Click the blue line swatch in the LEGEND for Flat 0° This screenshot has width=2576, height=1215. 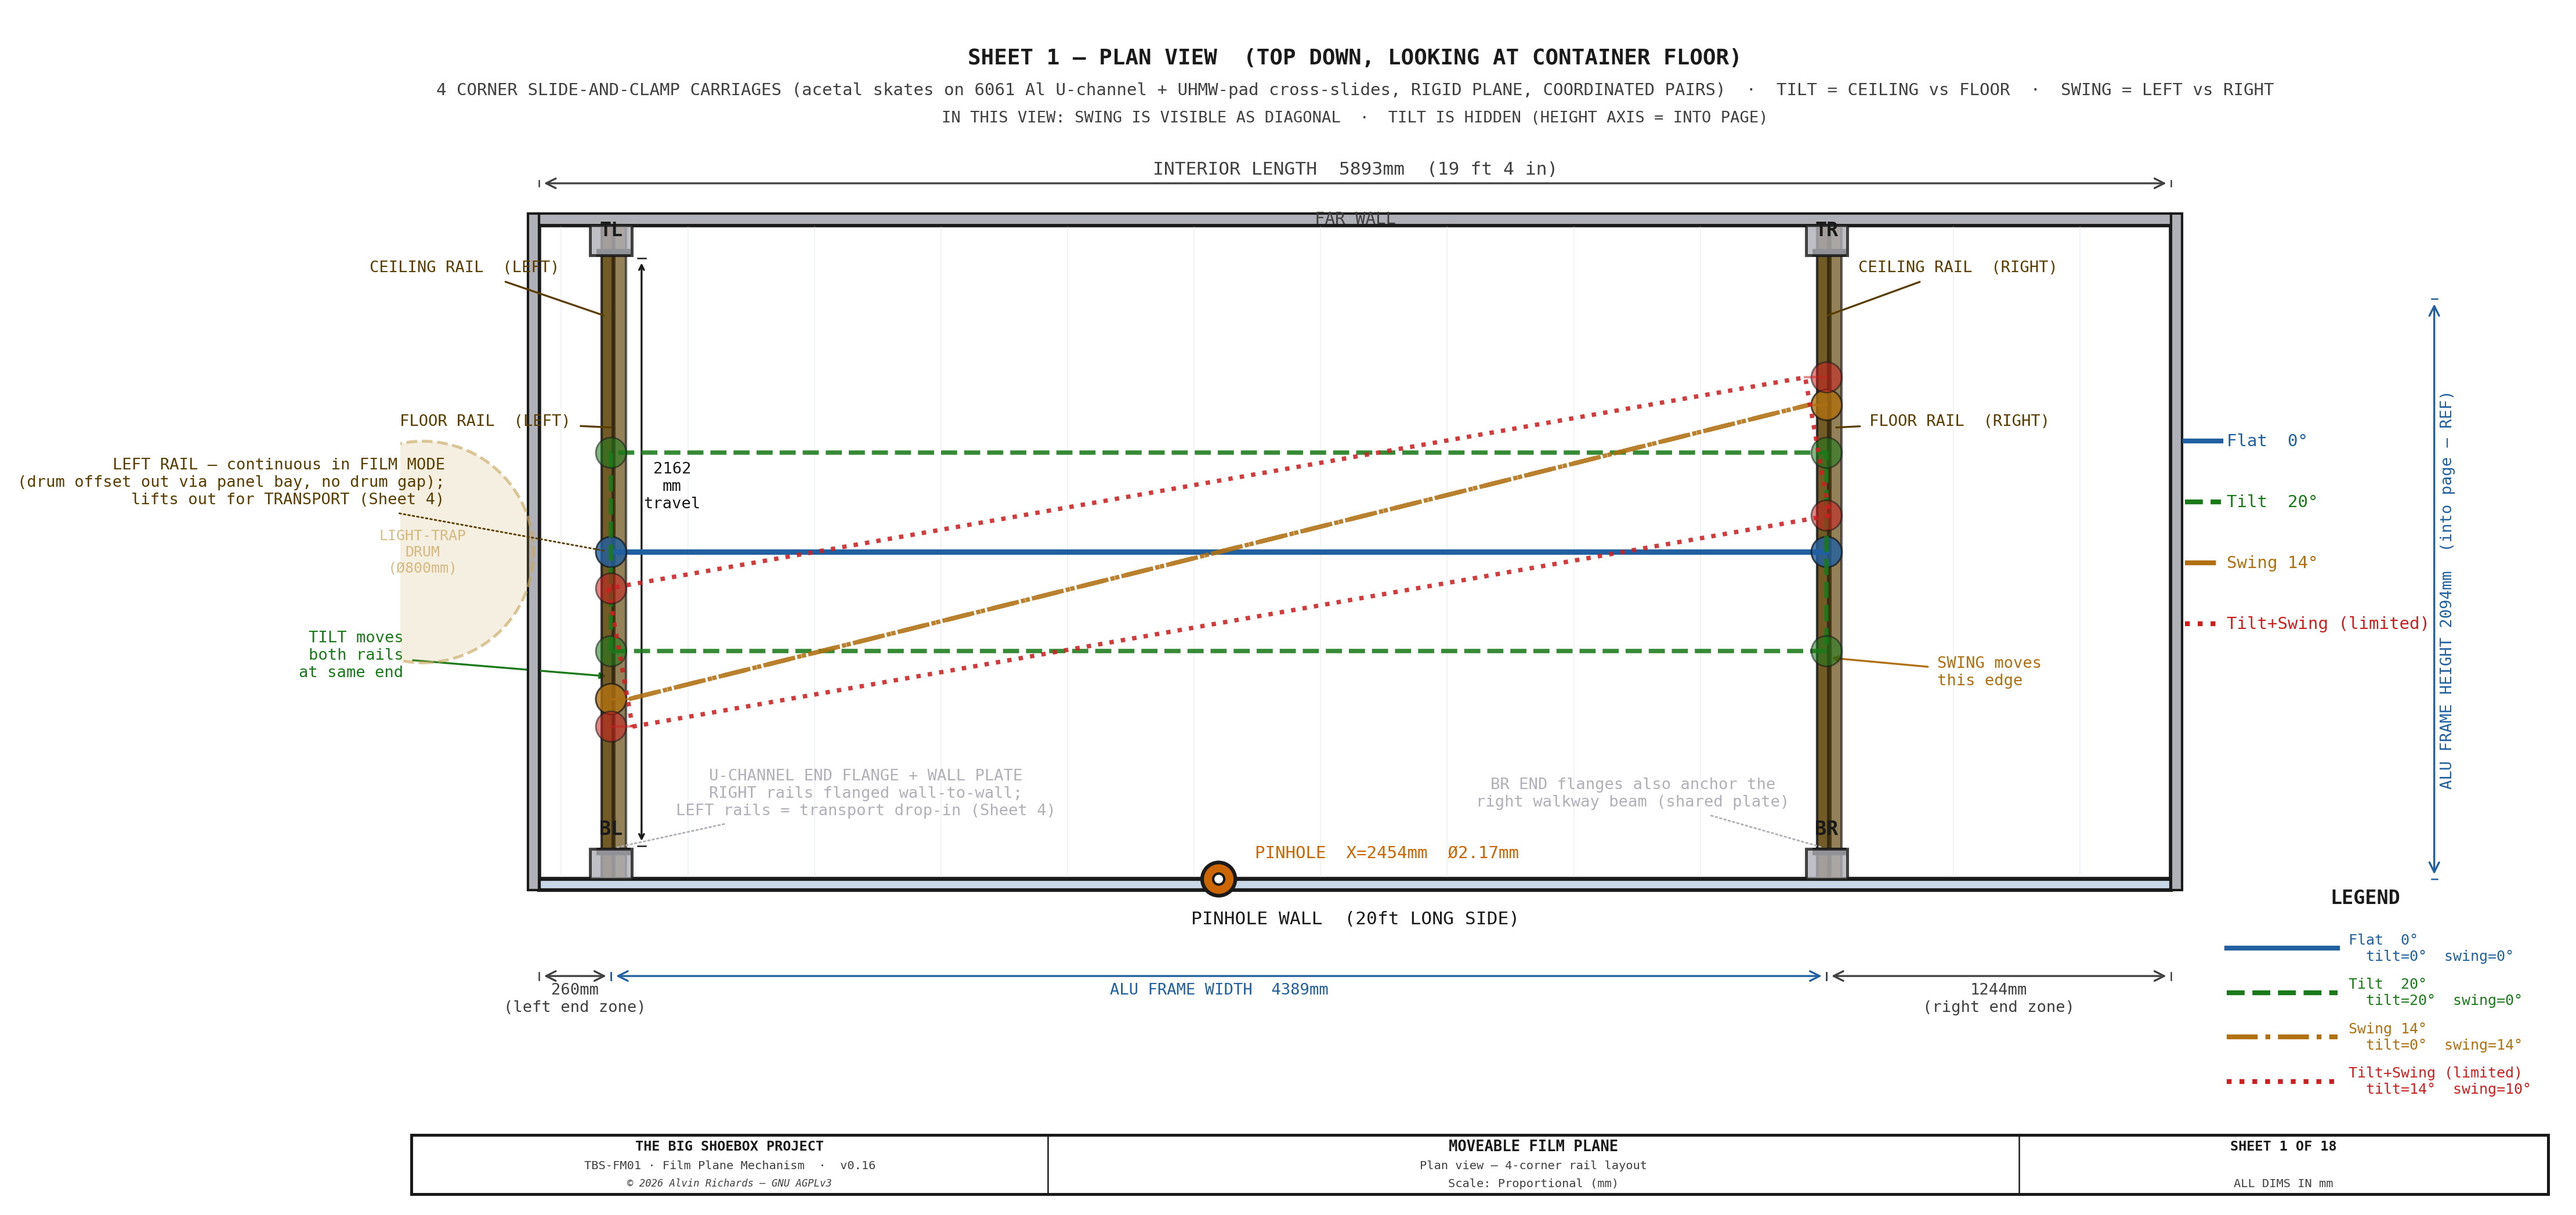2281,947
